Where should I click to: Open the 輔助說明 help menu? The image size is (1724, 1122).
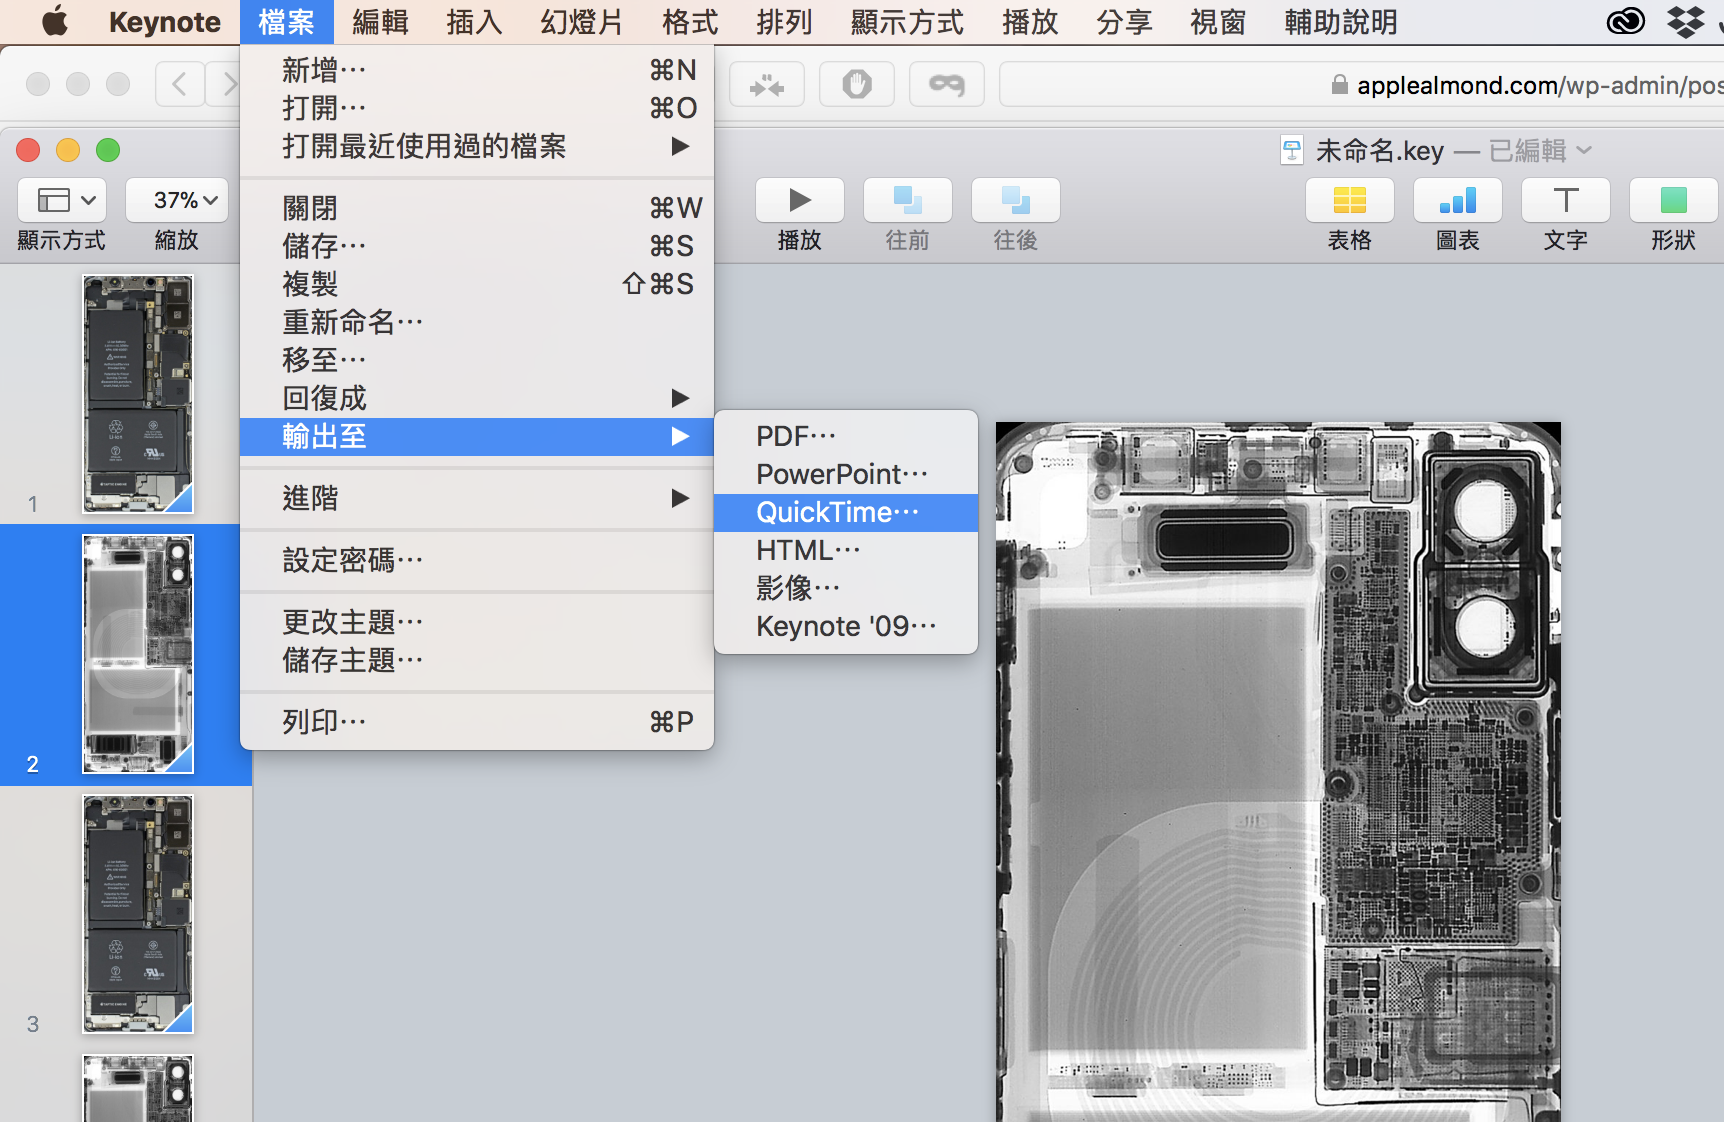click(1341, 22)
